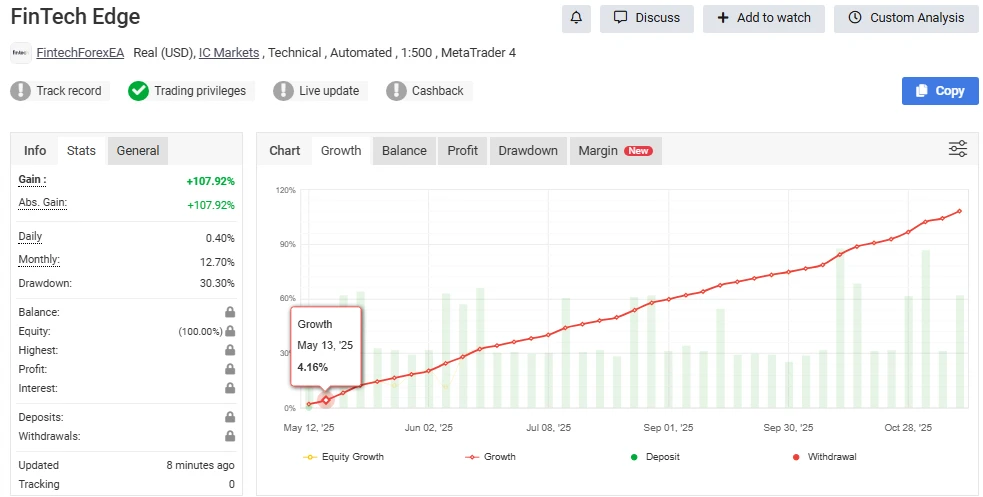
Task: Click the FintechForexEA avatar logo
Action: coord(20,53)
